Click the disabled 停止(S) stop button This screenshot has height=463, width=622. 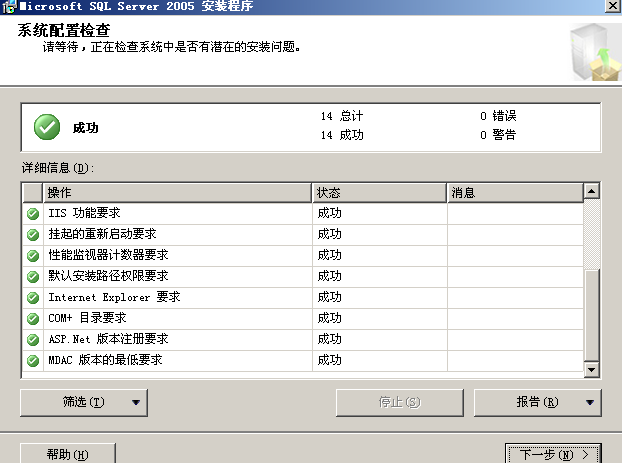[x=399, y=403]
